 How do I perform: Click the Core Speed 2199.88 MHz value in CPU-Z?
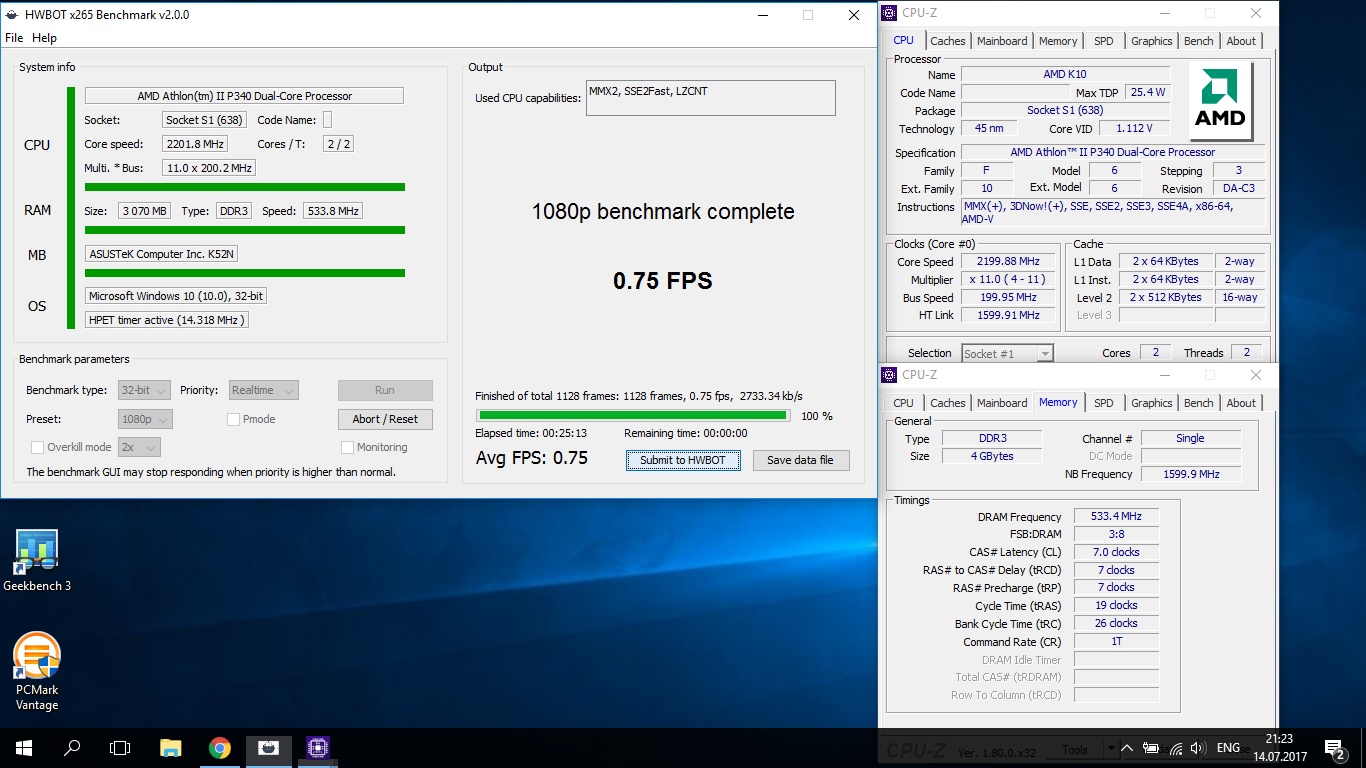tap(1008, 261)
